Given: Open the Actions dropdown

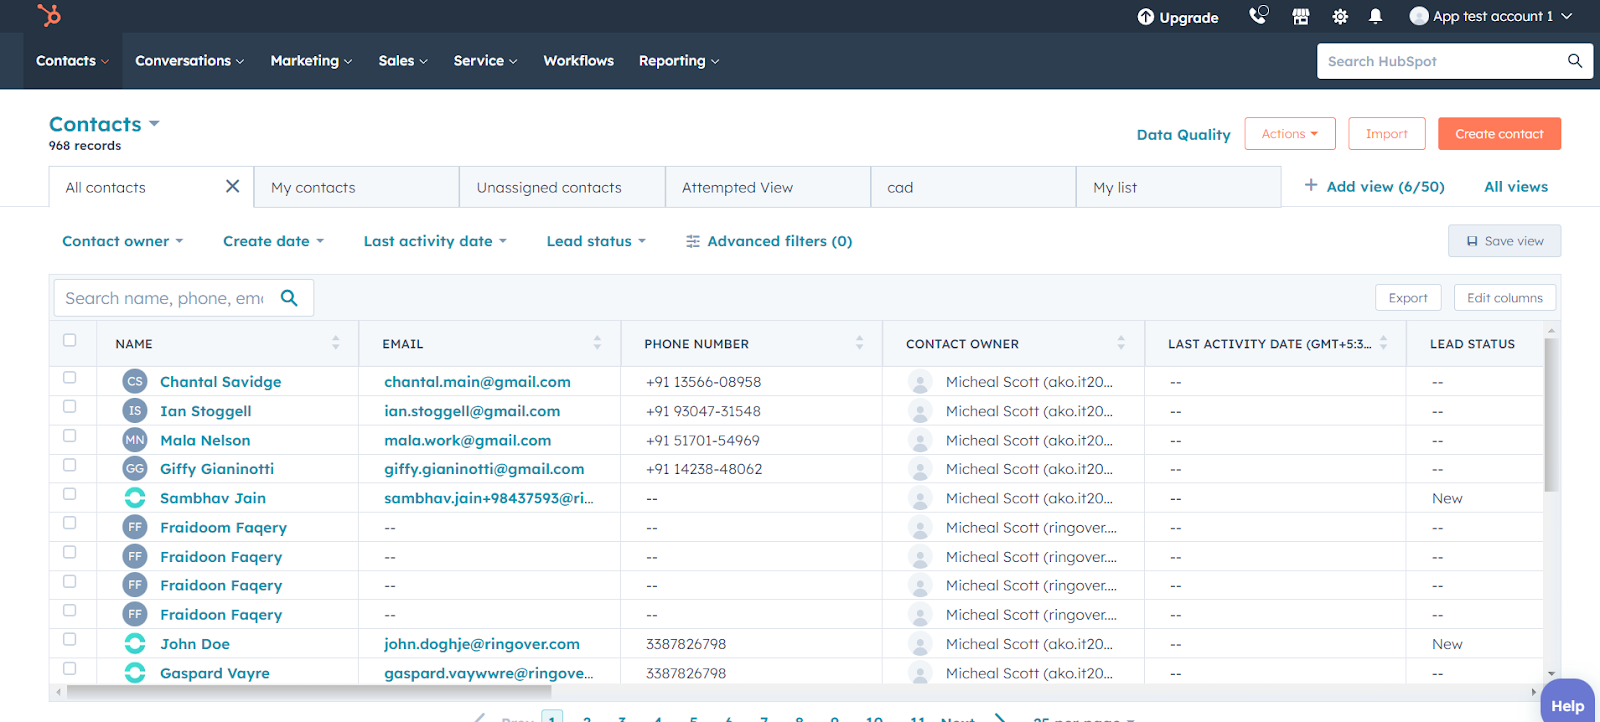Looking at the screenshot, I should pos(1289,134).
